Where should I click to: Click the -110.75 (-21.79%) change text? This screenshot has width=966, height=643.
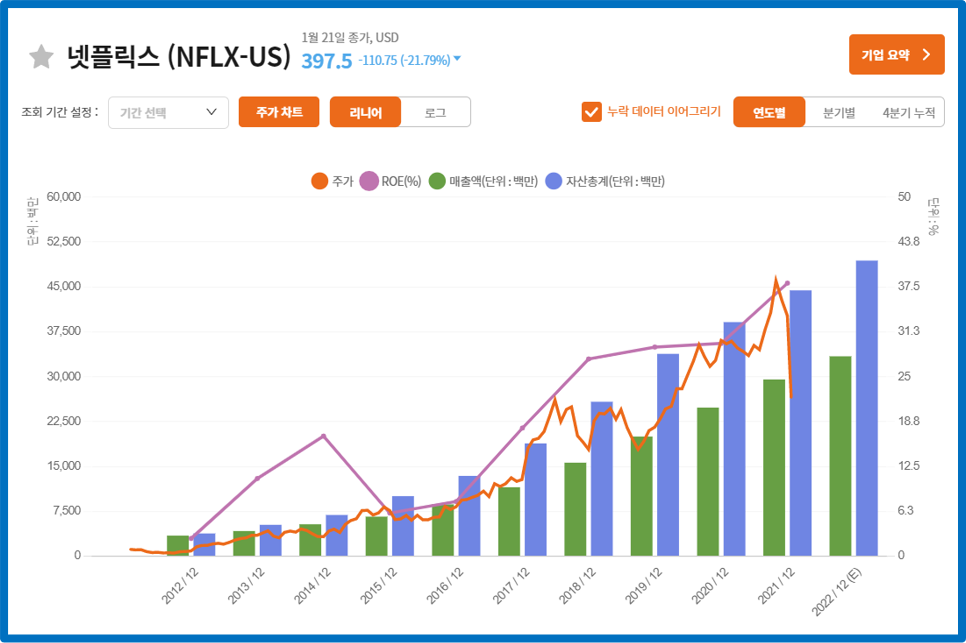point(405,60)
